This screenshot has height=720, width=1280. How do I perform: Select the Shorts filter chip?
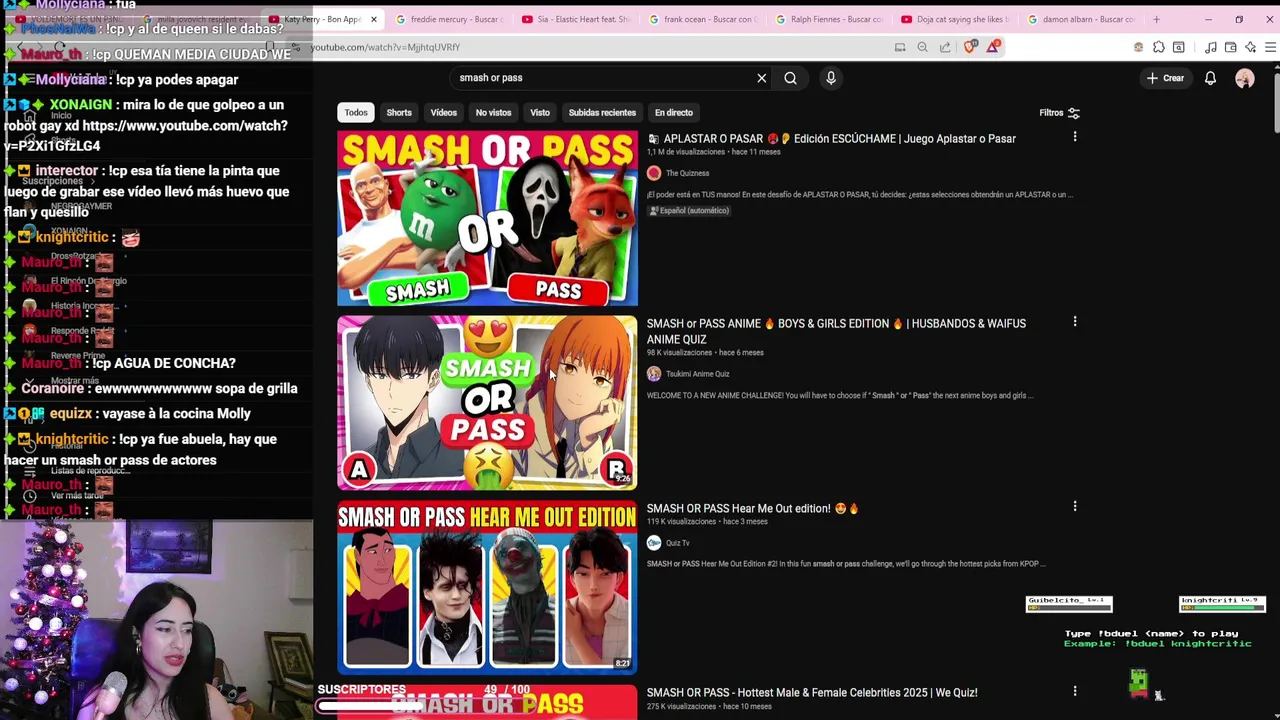(x=399, y=113)
